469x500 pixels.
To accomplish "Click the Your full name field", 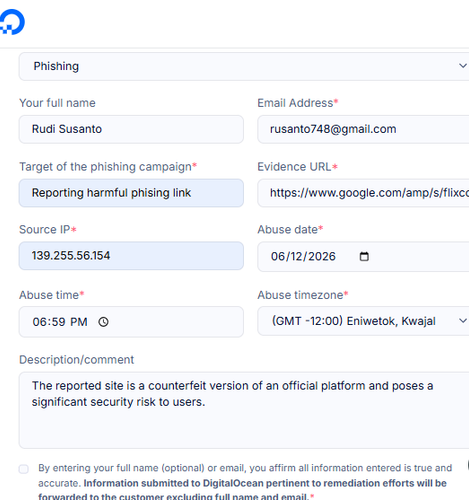I will (x=131, y=129).
